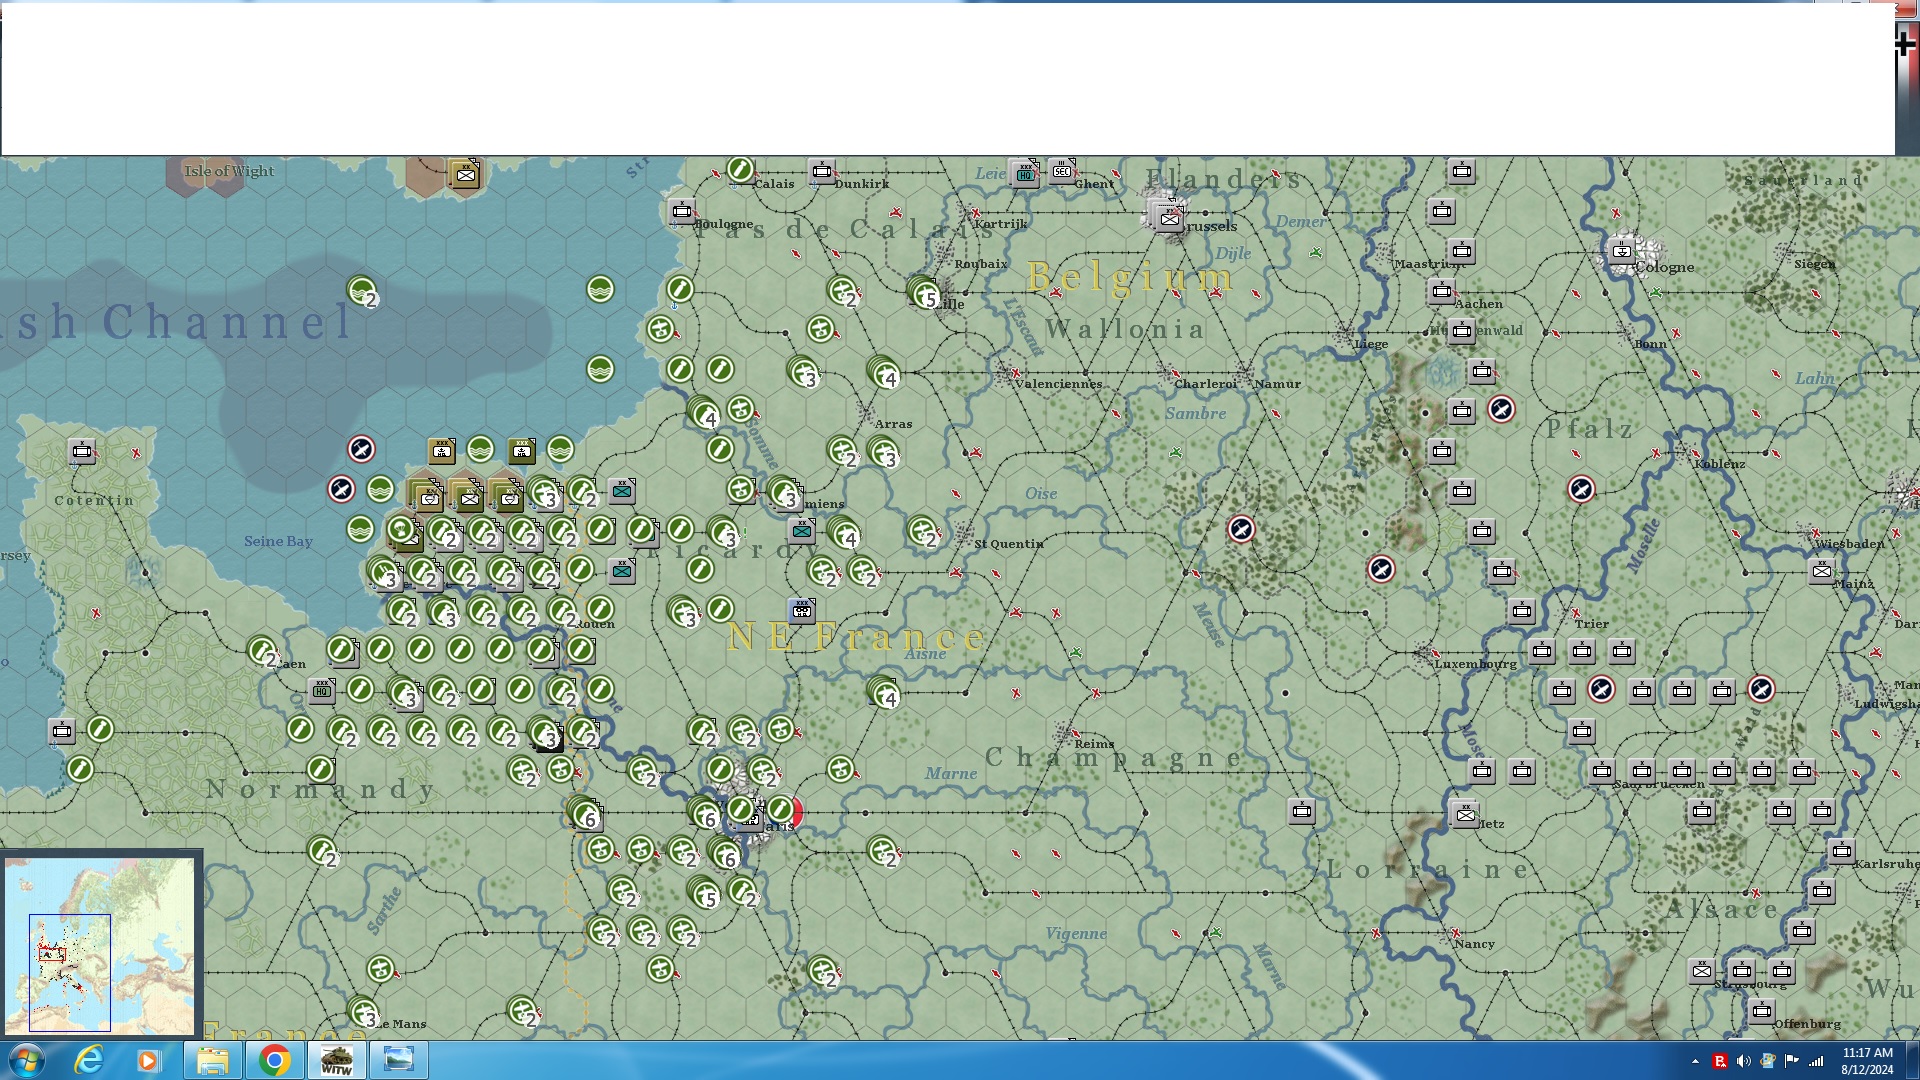This screenshot has width=1920, height=1080.
Task: Select the infantry counter at Metz
Action: point(1465,814)
